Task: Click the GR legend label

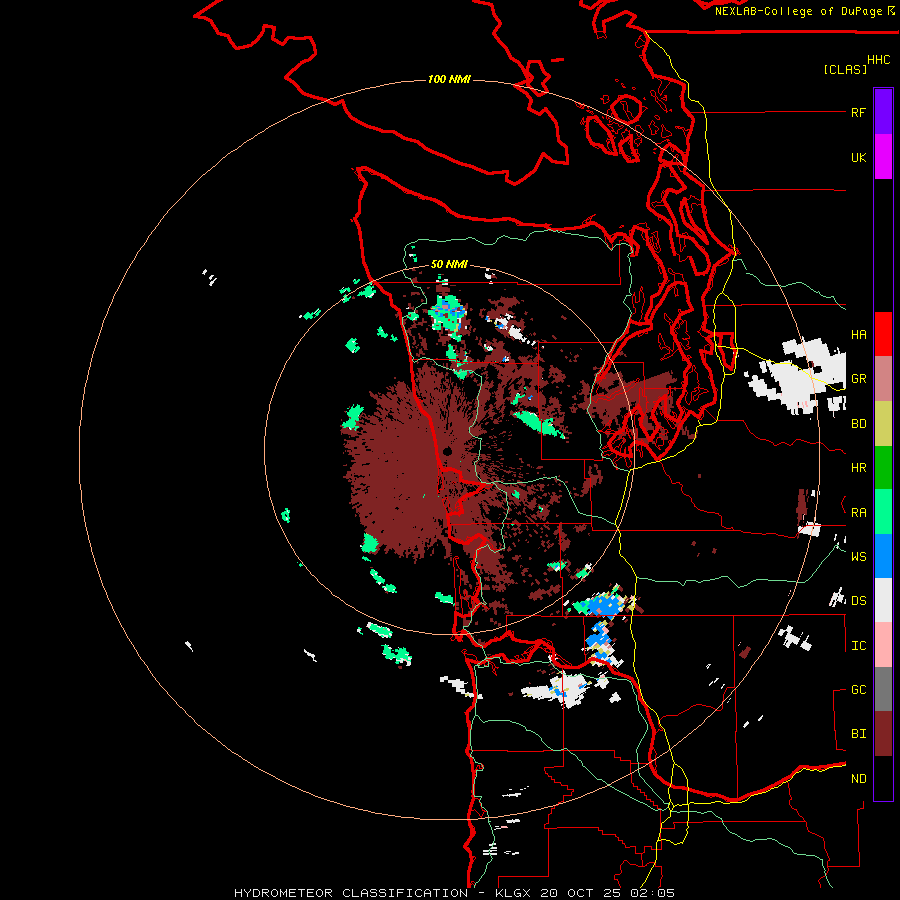Action: 858,379
